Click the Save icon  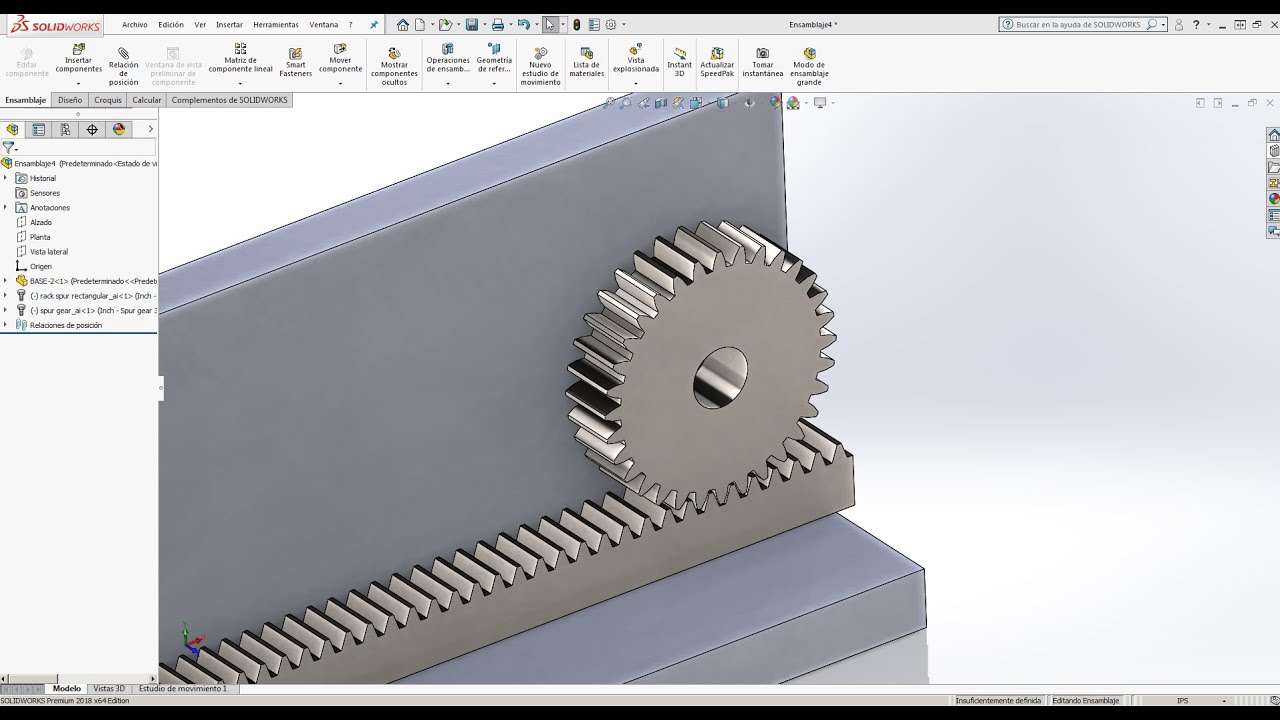(x=471, y=24)
